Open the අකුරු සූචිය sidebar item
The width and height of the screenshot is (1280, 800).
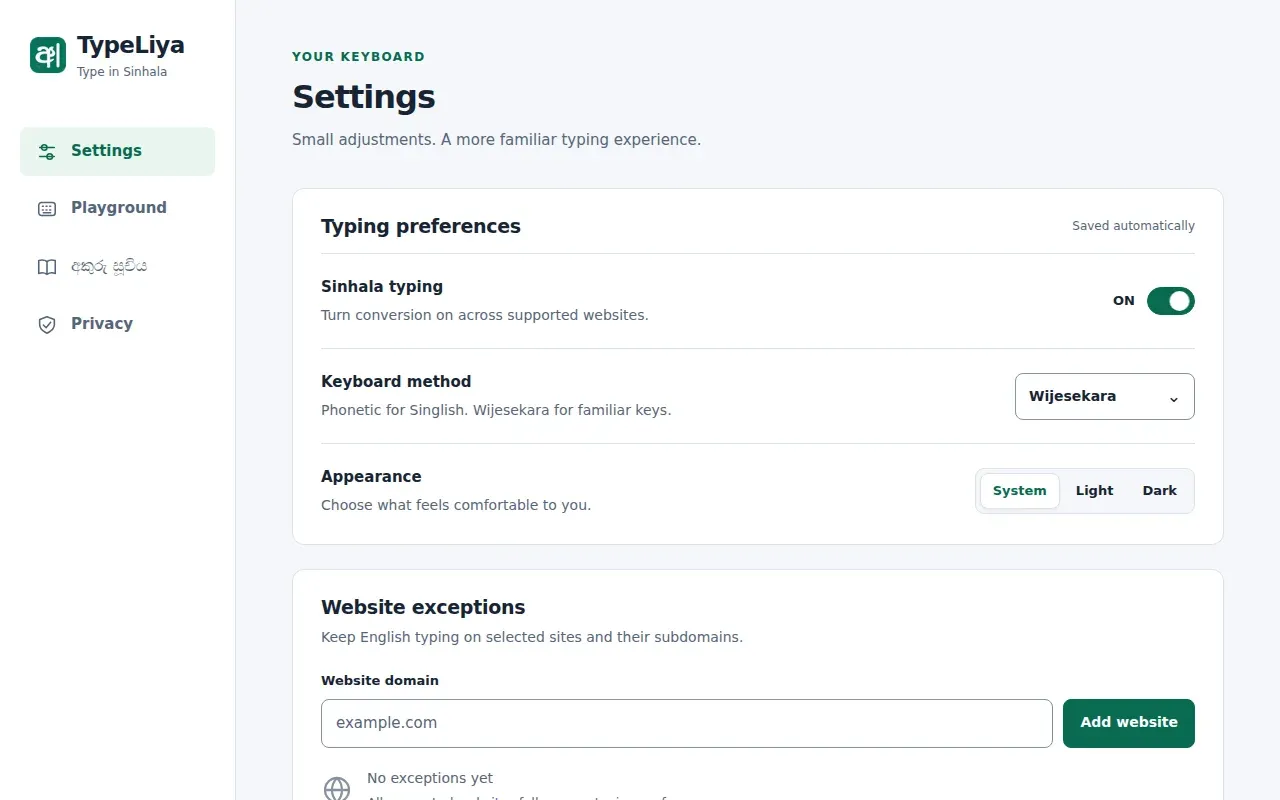coord(117,266)
